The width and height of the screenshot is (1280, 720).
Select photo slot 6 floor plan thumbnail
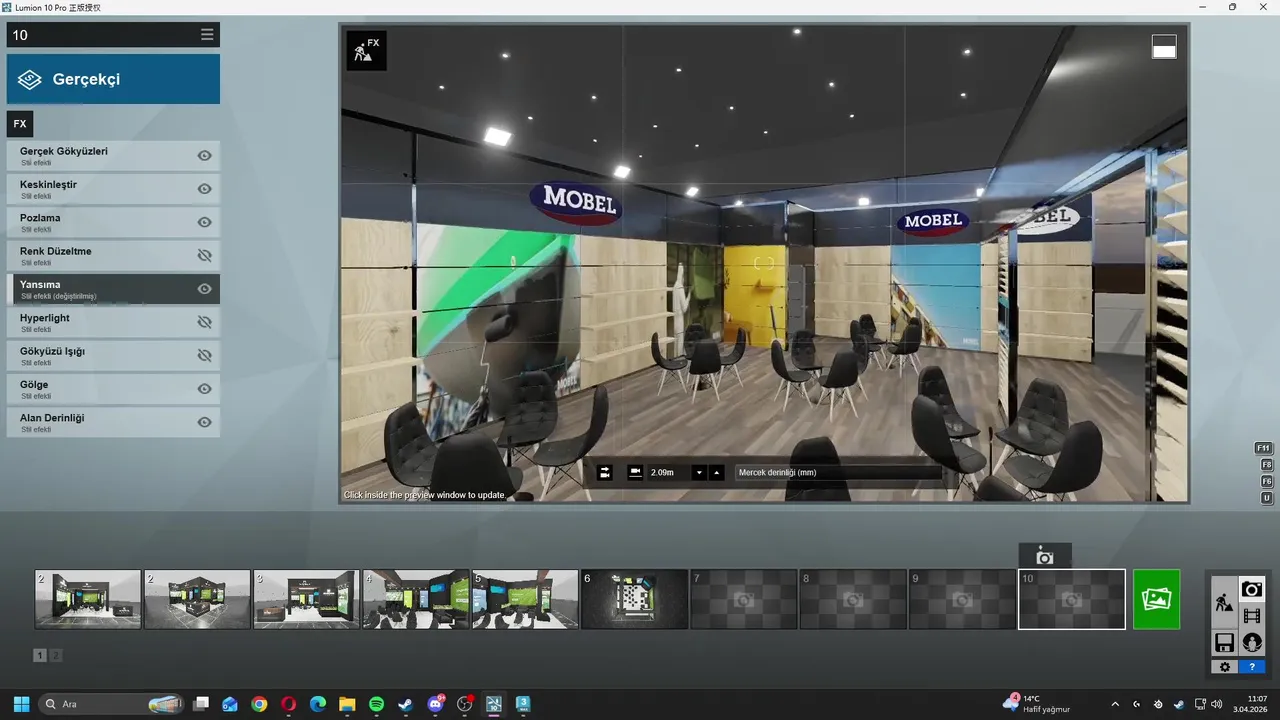click(x=634, y=599)
